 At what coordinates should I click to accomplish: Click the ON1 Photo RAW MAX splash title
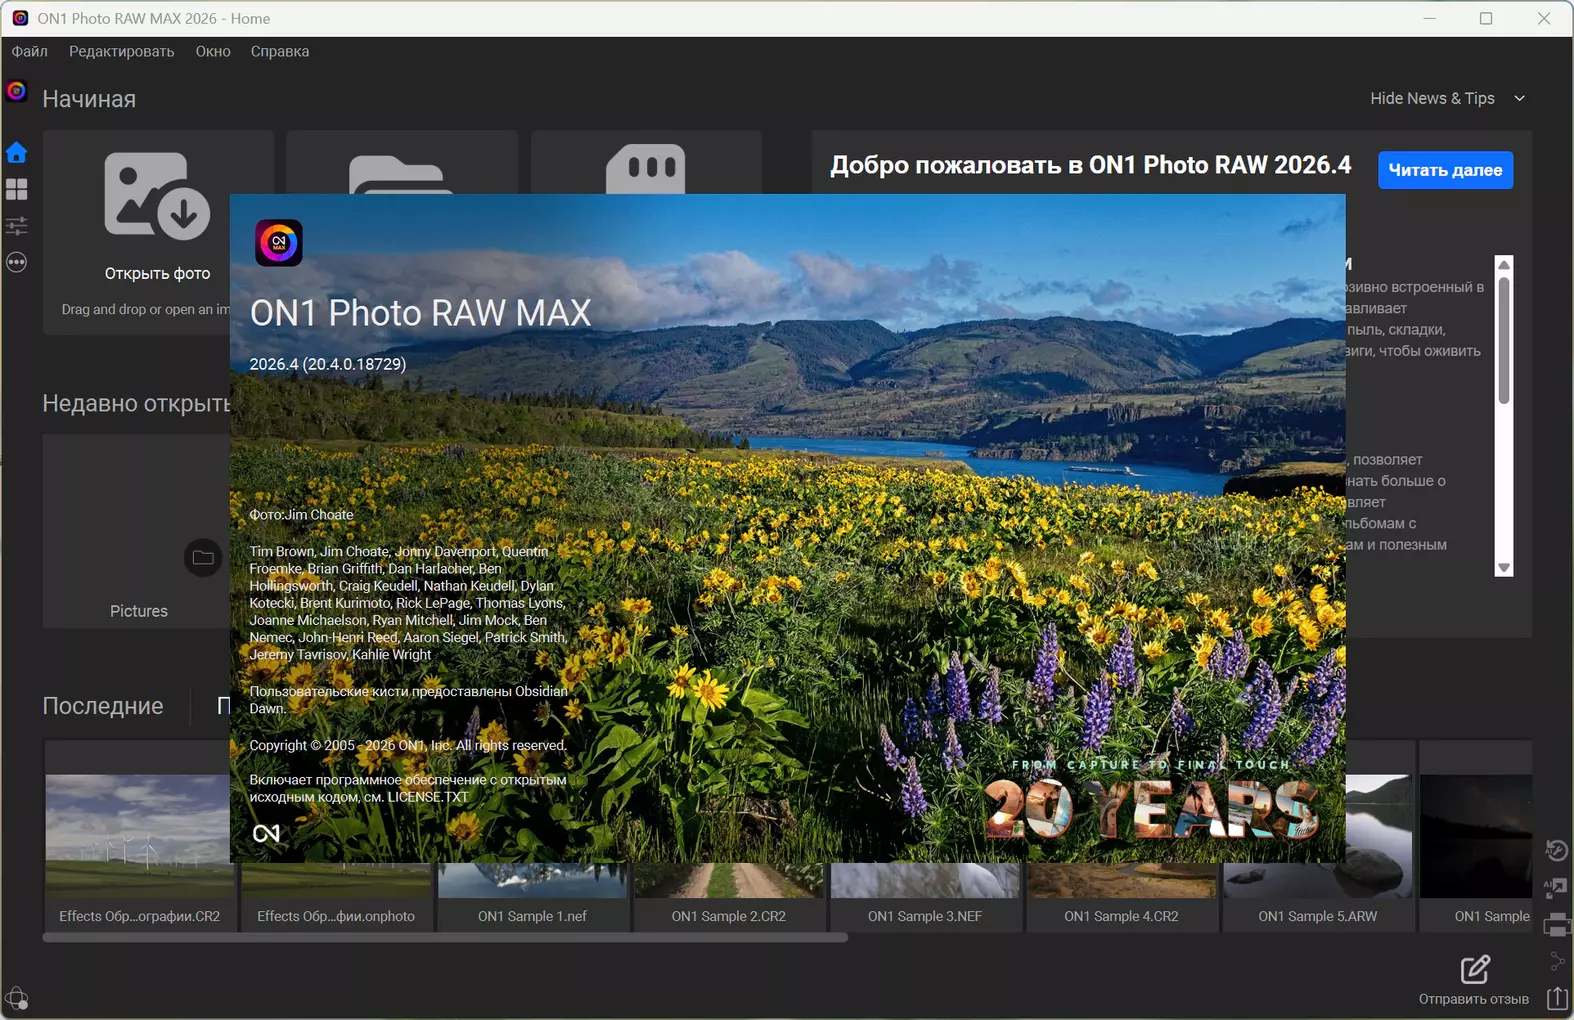point(421,313)
